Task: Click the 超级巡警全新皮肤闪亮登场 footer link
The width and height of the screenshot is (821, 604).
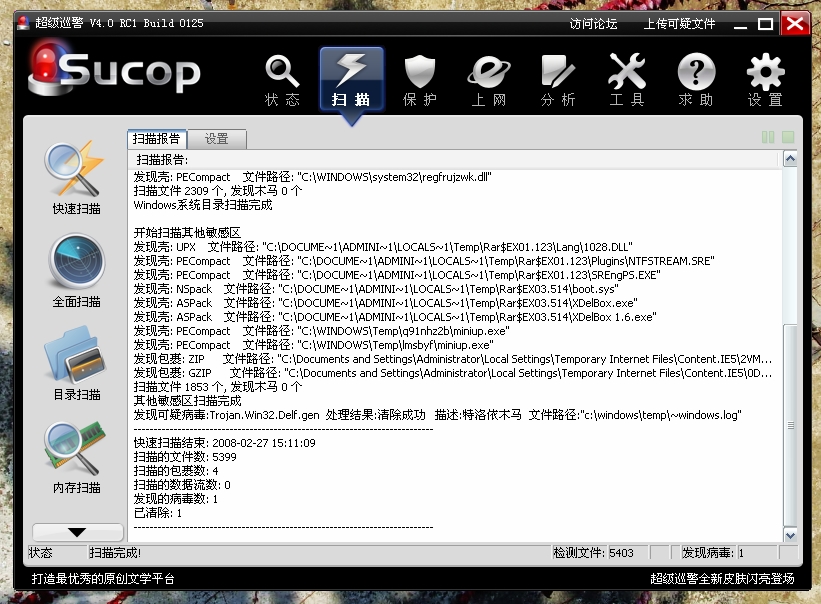Action: 722,579
